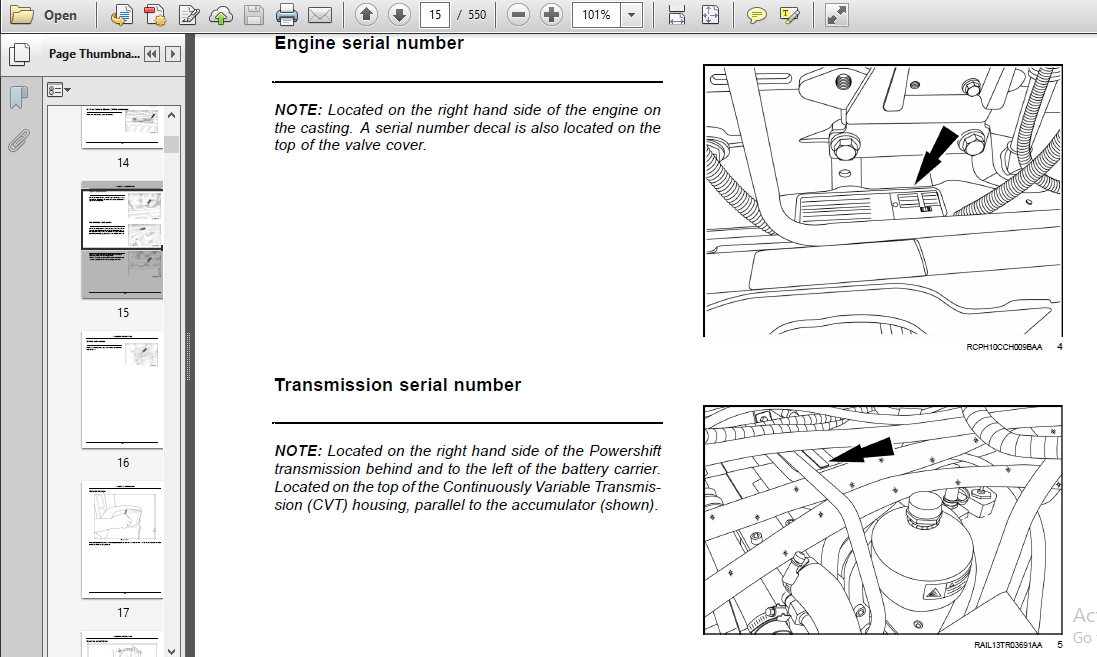Click the convert-to-PDF document icon
The height and width of the screenshot is (657, 1097).
122,15
